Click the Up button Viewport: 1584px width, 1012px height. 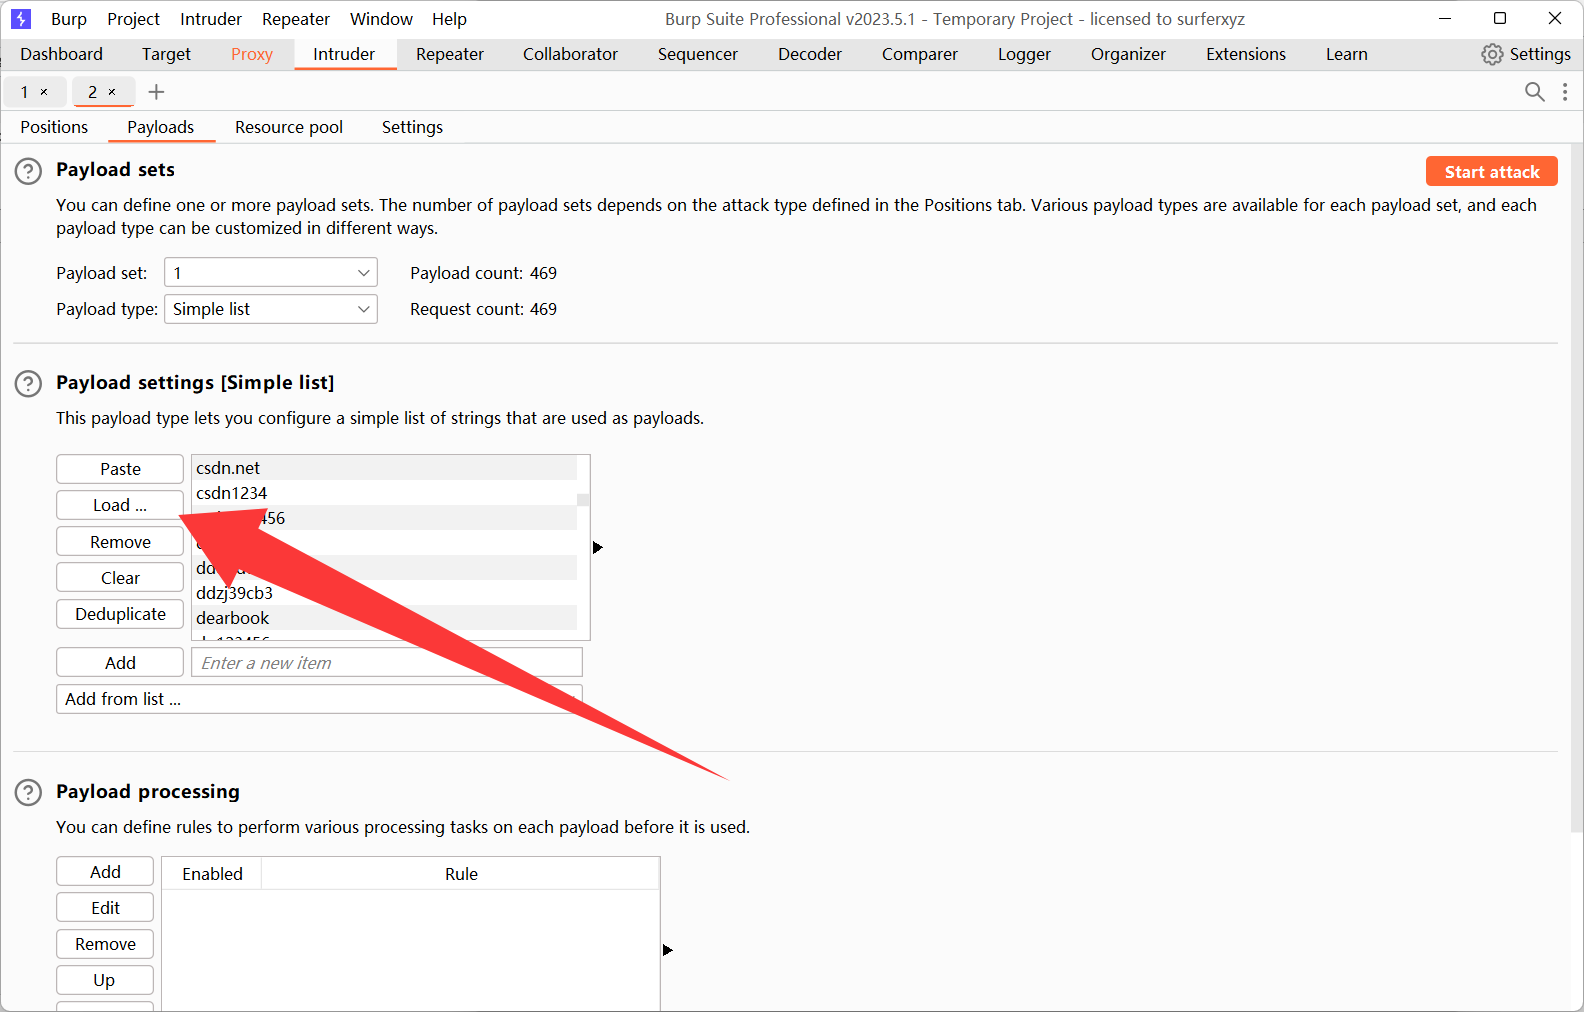point(105,980)
